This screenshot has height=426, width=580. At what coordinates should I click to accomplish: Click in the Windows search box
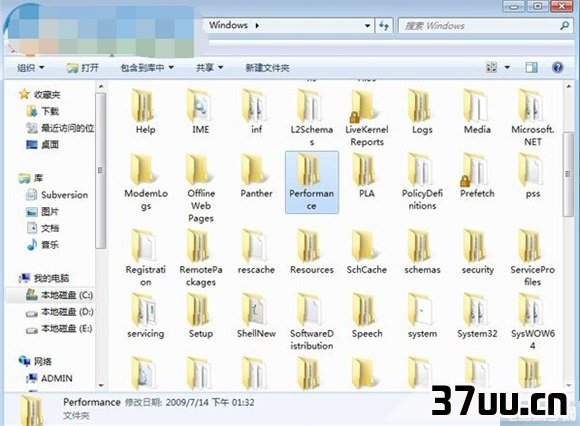pyautogui.click(x=480, y=26)
